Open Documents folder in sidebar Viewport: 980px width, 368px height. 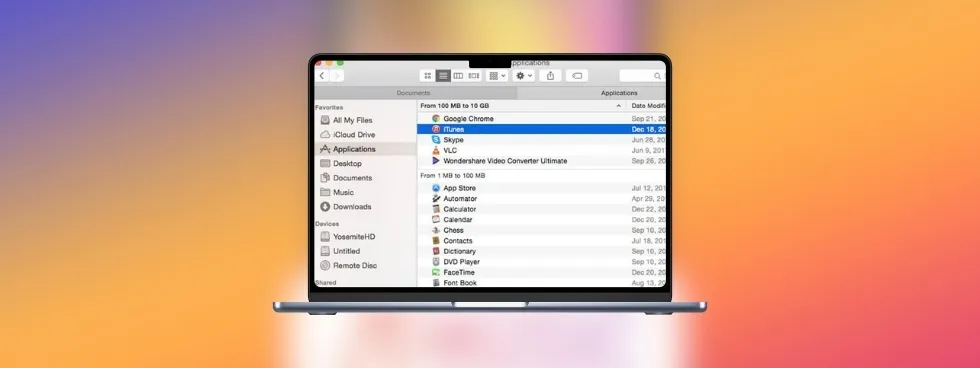tap(352, 177)
